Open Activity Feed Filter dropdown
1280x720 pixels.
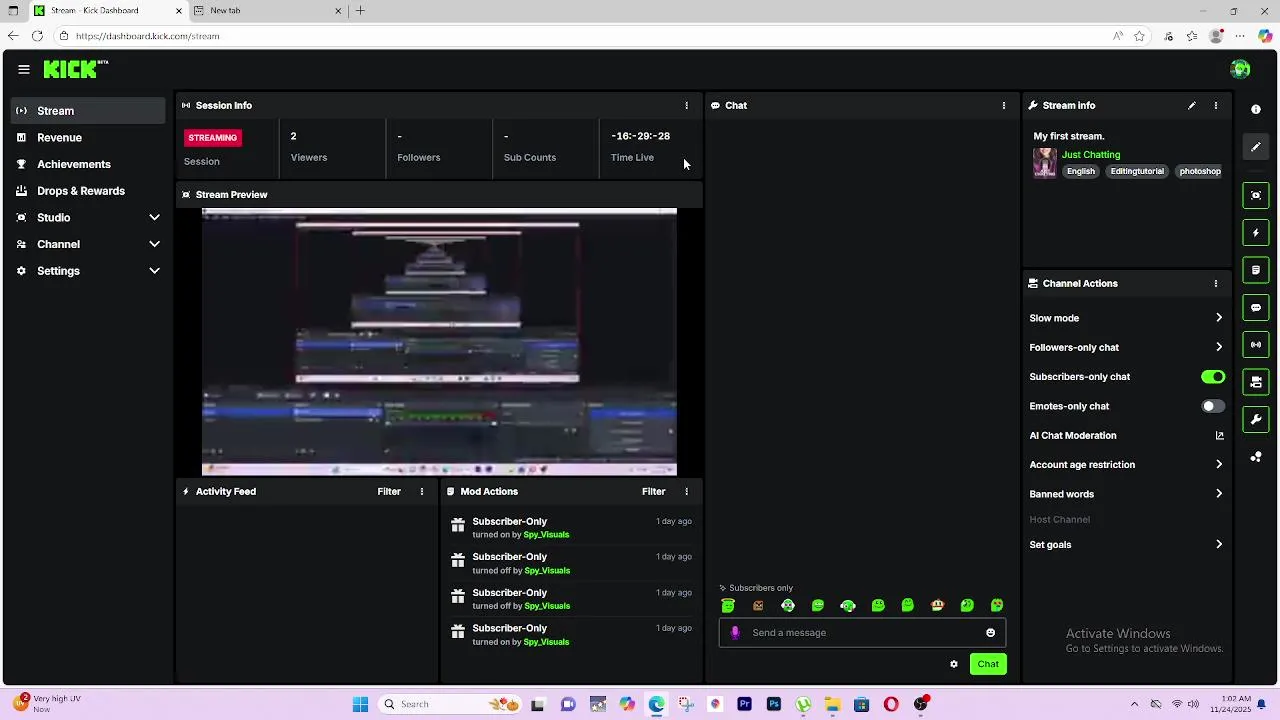coord(389,491)
